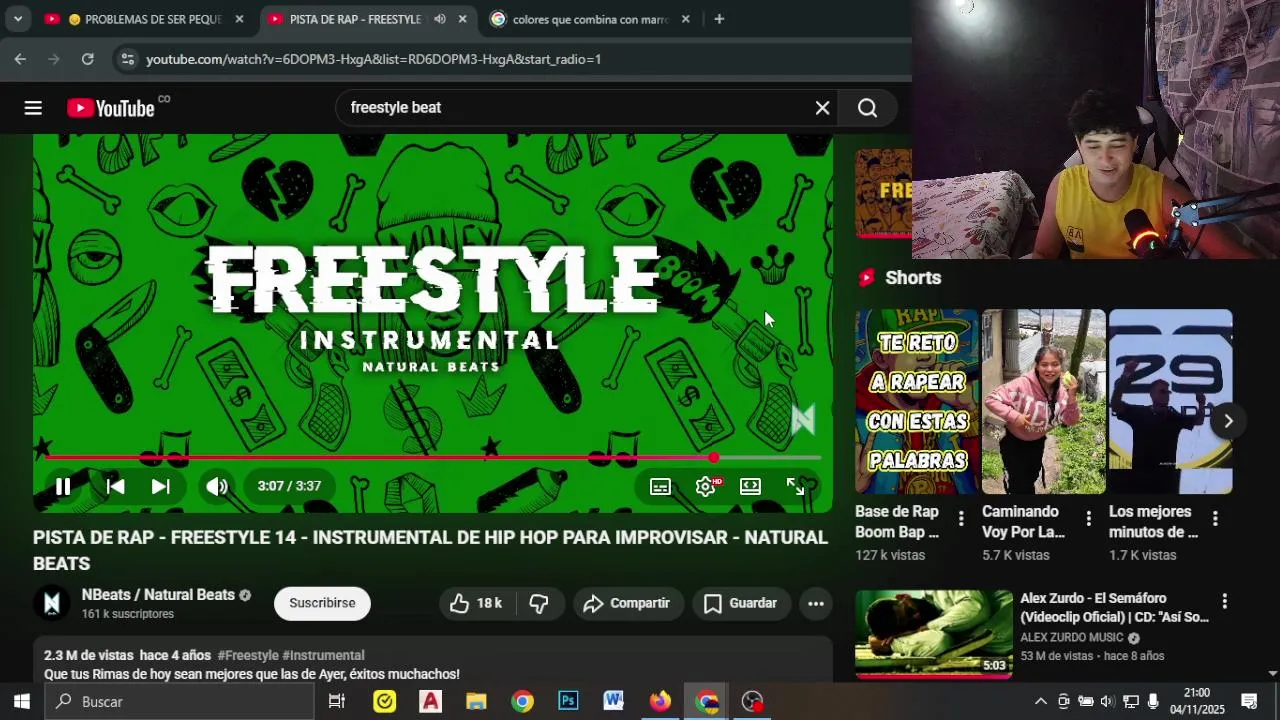Open the notification center icon
Screen dimensions: 1280x720
[x=1249, y=701]
